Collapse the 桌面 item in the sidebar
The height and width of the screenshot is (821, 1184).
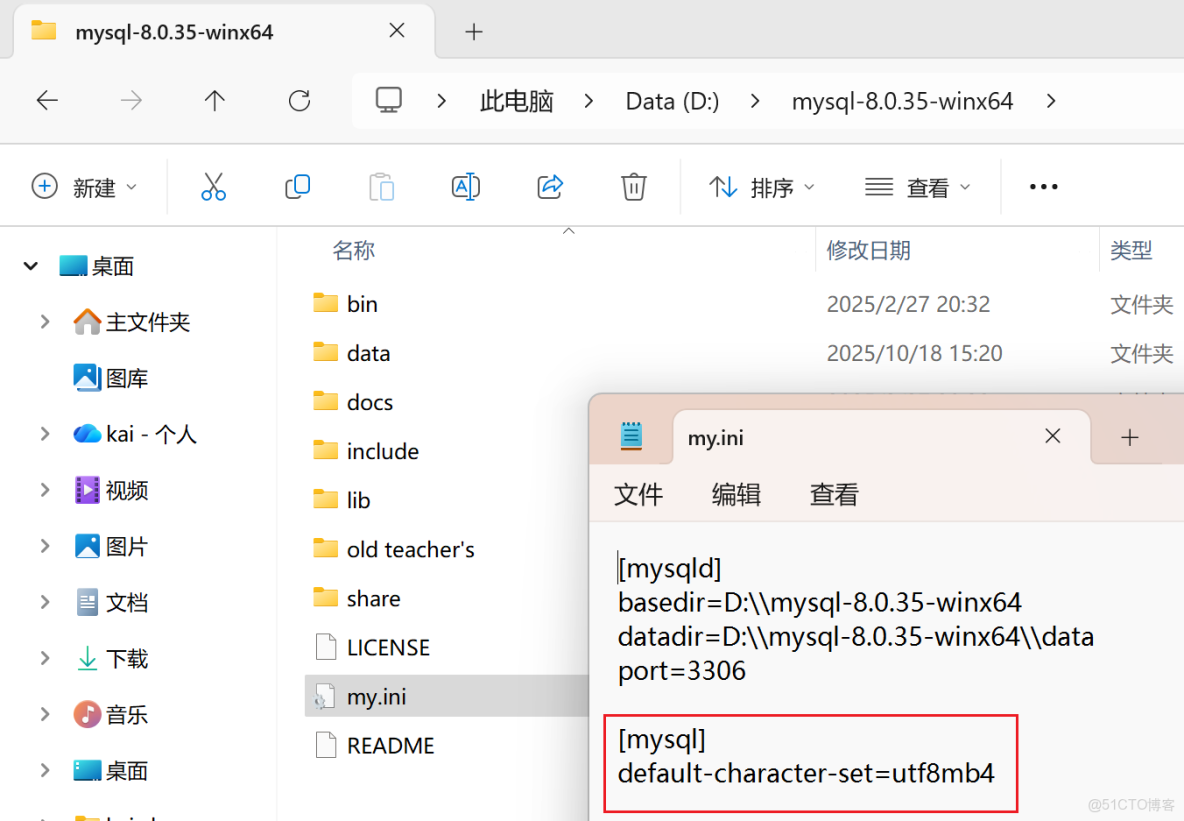[30, 265]
